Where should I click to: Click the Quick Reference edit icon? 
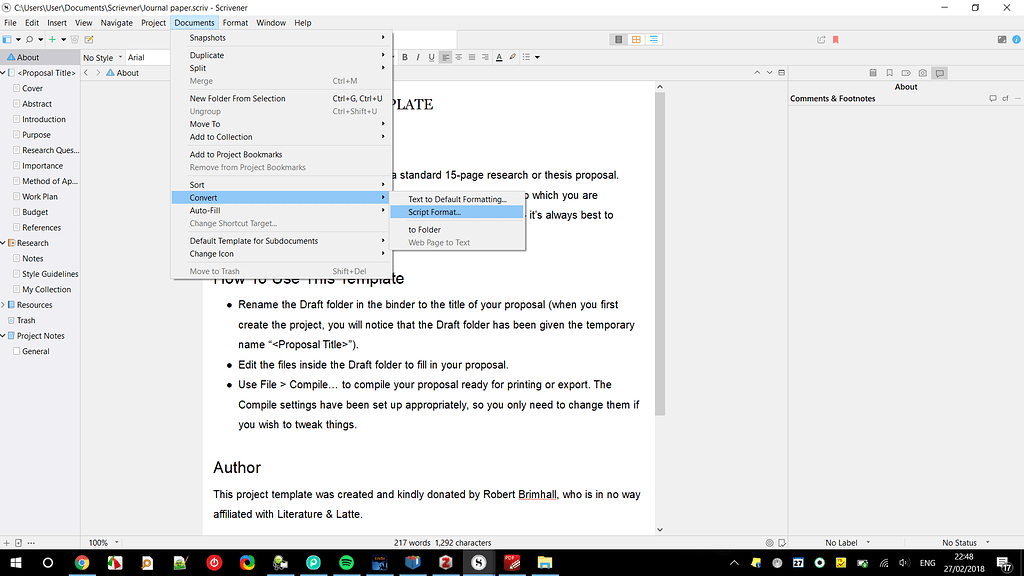click(x=89, y=40)
